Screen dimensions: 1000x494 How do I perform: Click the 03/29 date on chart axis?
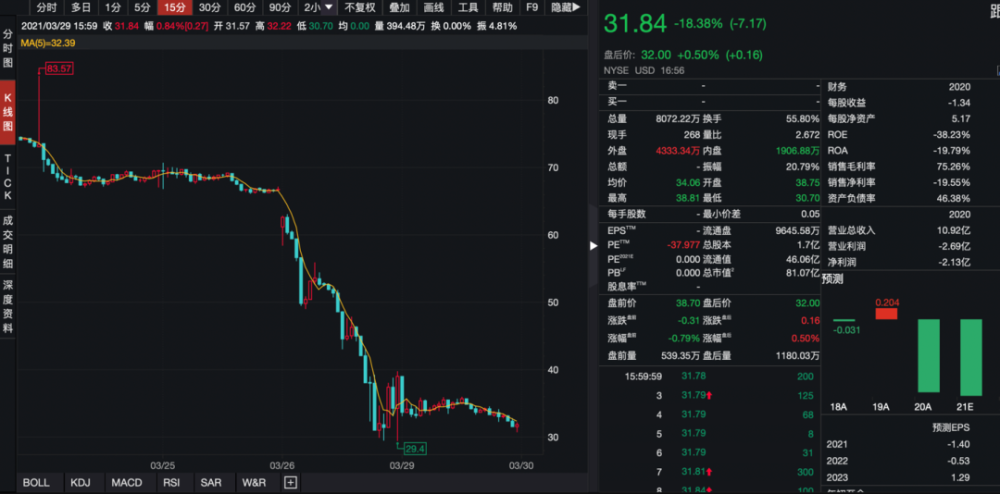[402, 466]
